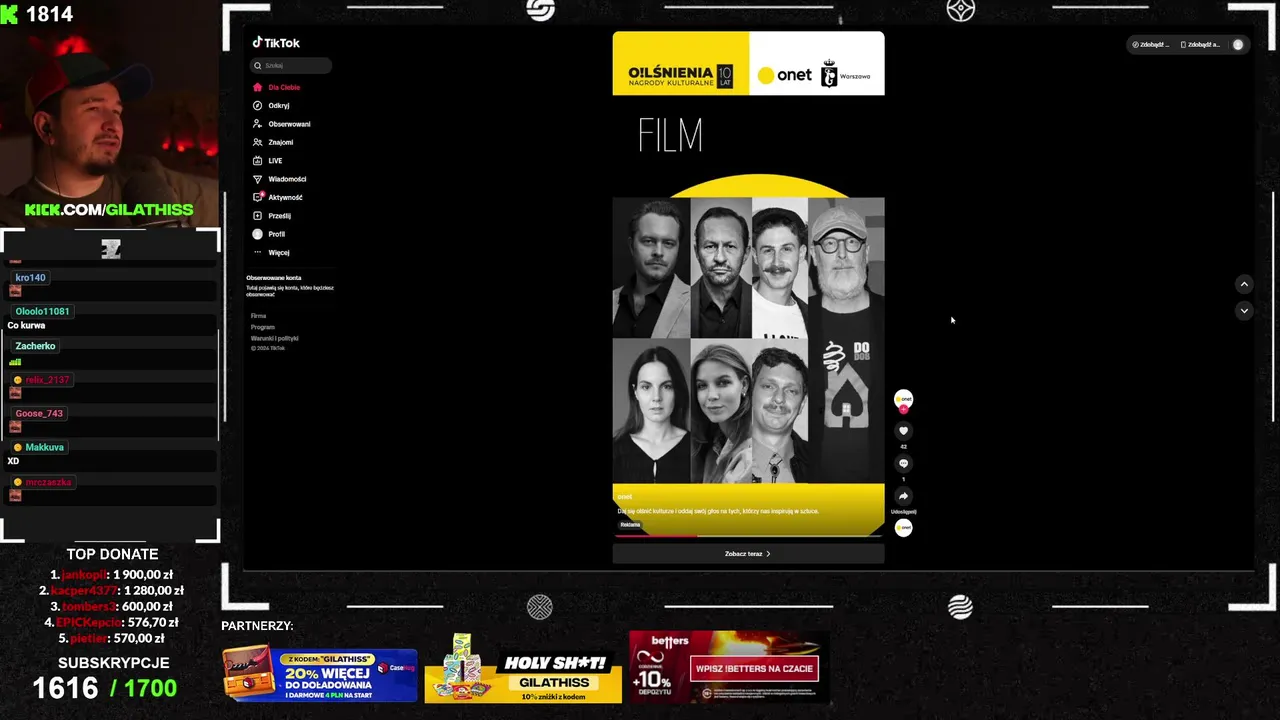
Task: Open the video comments
Action: coord(903,464)
